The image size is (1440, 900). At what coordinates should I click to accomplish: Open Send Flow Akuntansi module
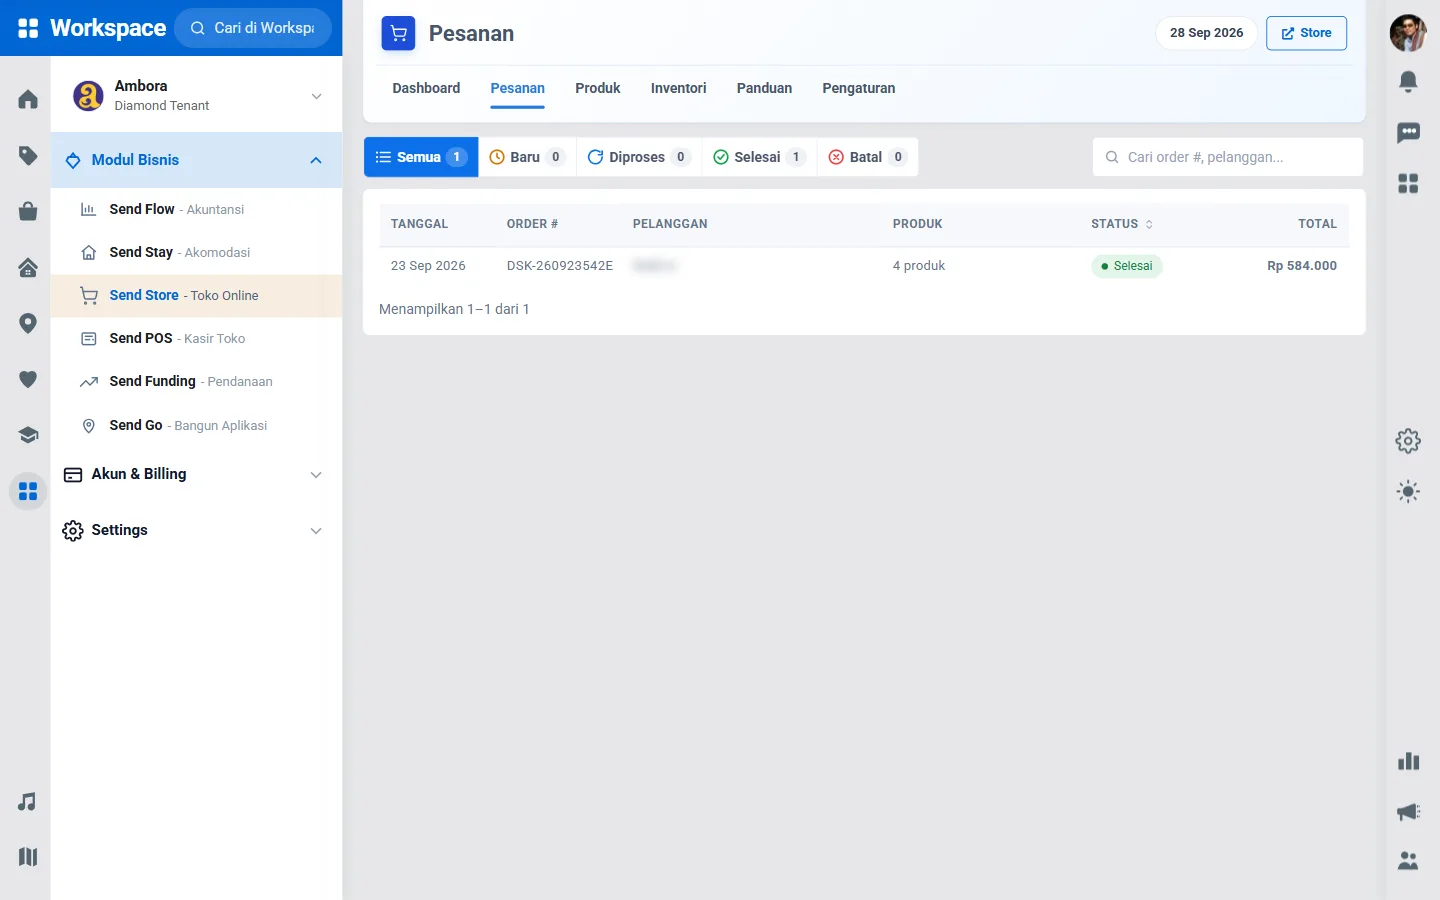196,209
